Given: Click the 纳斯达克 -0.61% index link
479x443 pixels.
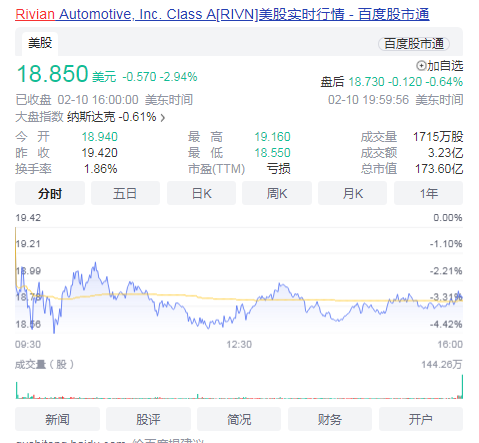Looking at the screenshot, I should (112, 117).
